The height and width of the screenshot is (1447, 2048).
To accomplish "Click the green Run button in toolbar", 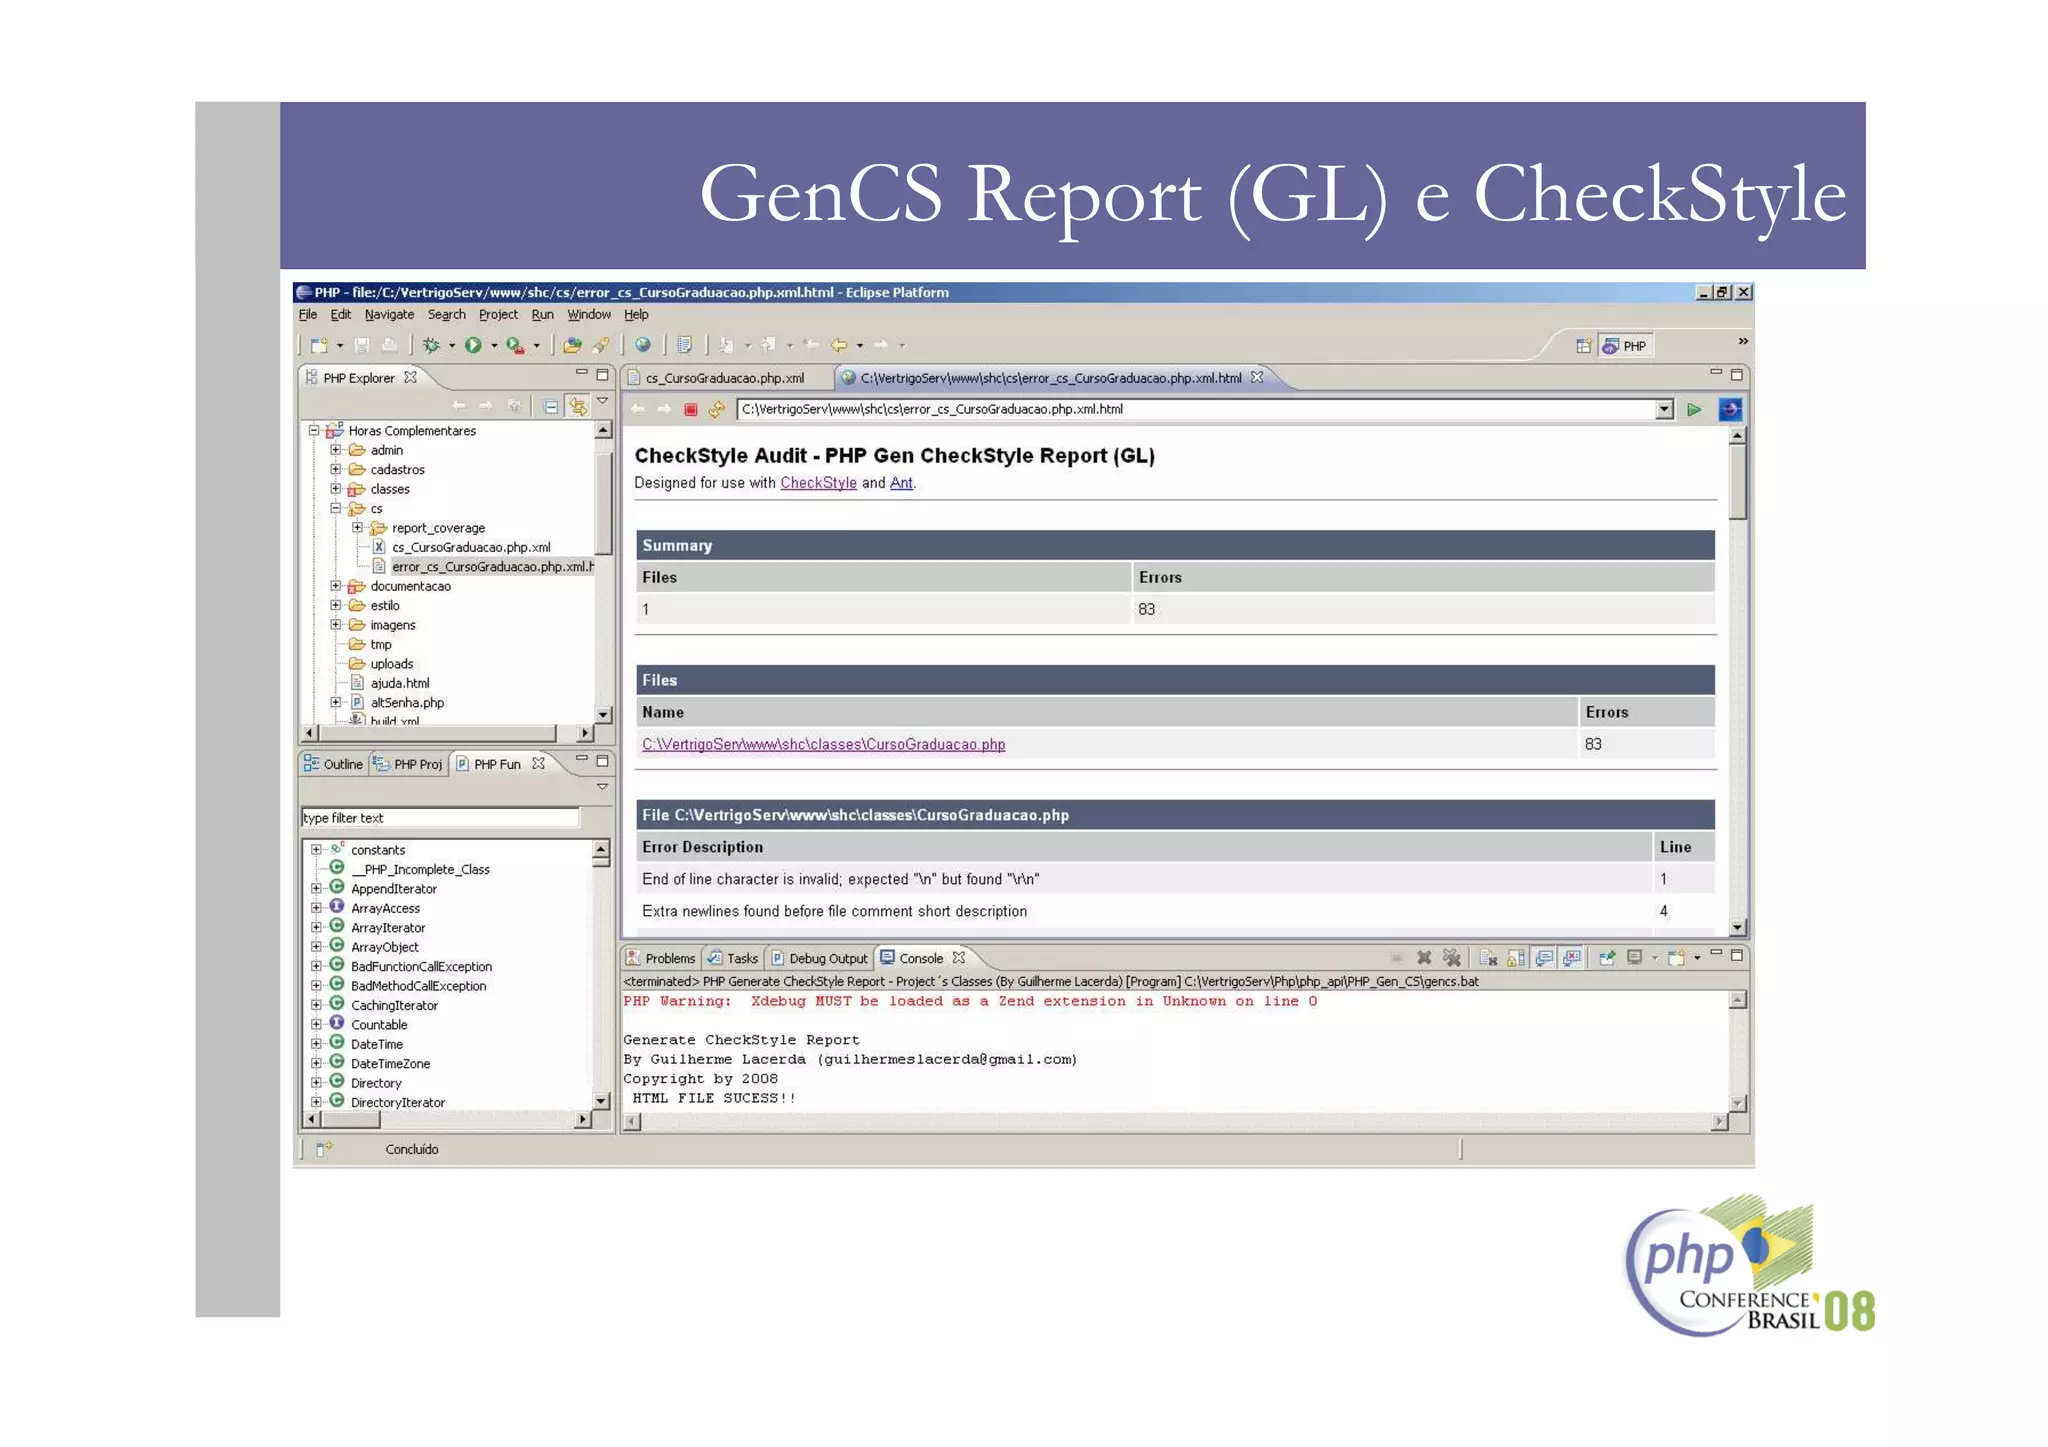I will tap(473, 345).
